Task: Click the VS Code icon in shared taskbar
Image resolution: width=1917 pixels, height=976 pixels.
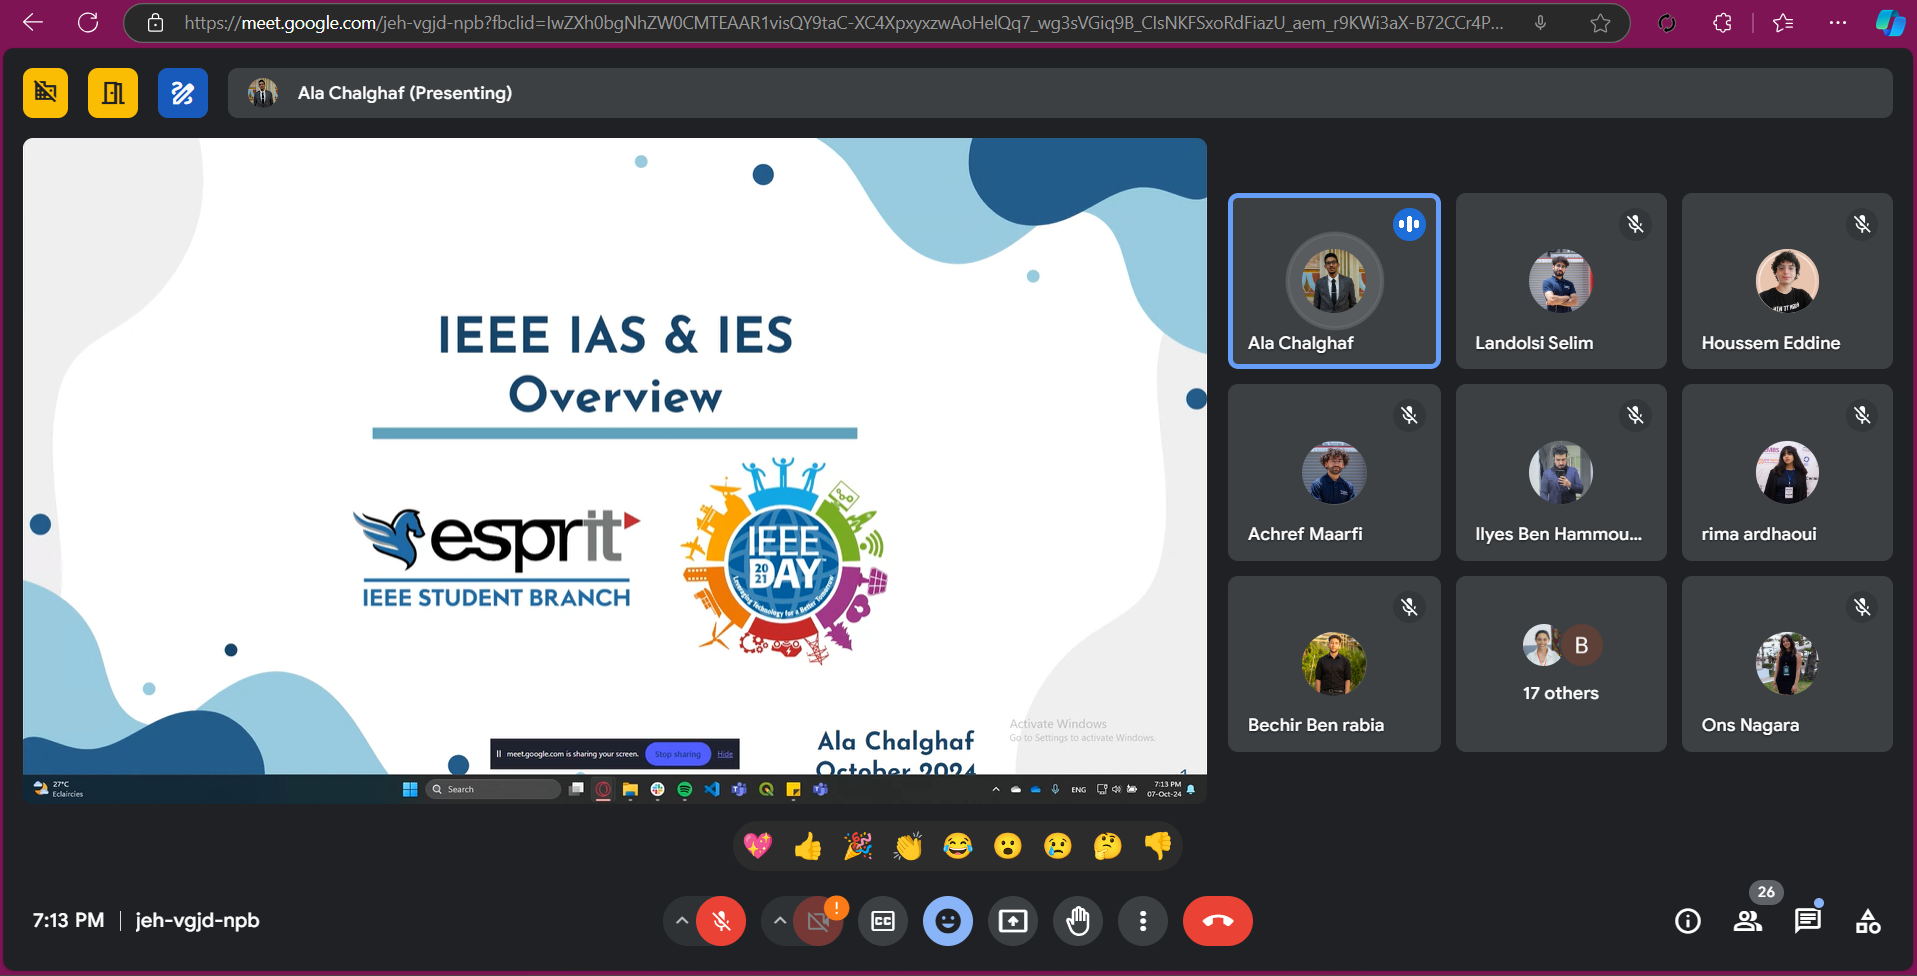Action: [x=712, y=789]
